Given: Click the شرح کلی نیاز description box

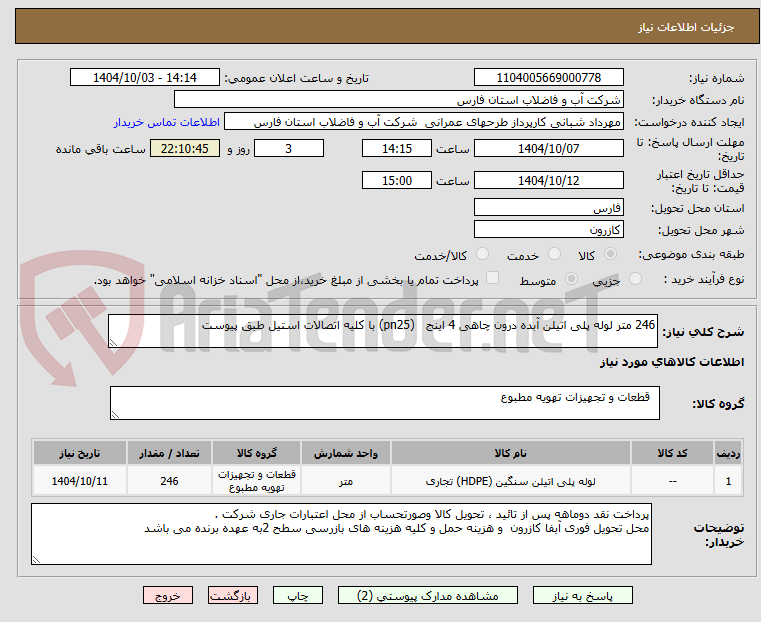Looking at the screenshot, I should coord(382,331).
